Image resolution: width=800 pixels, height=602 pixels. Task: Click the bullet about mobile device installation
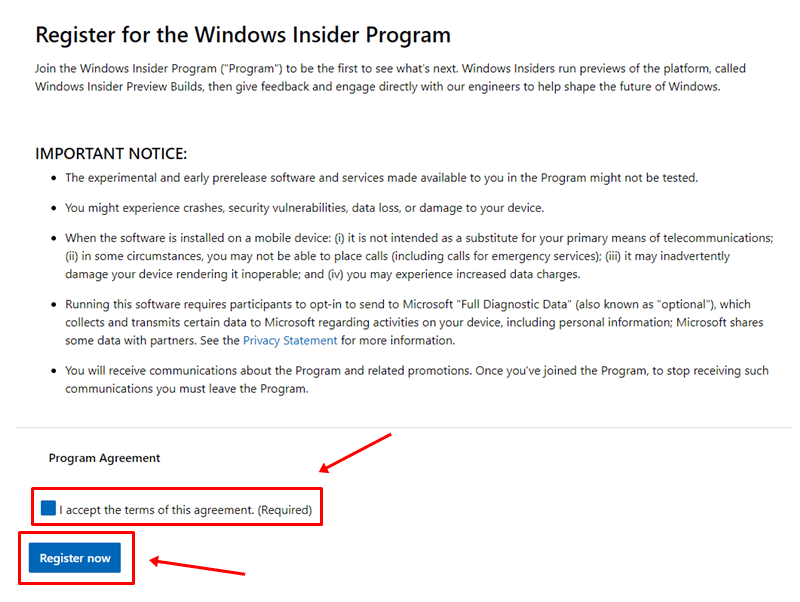(418, 256)
